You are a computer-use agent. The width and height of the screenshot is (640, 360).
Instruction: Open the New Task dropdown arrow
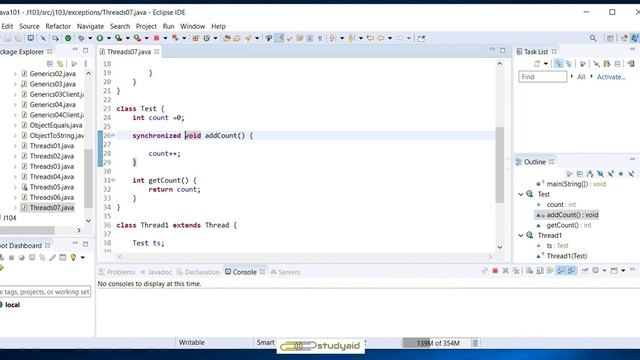(546, 64)
